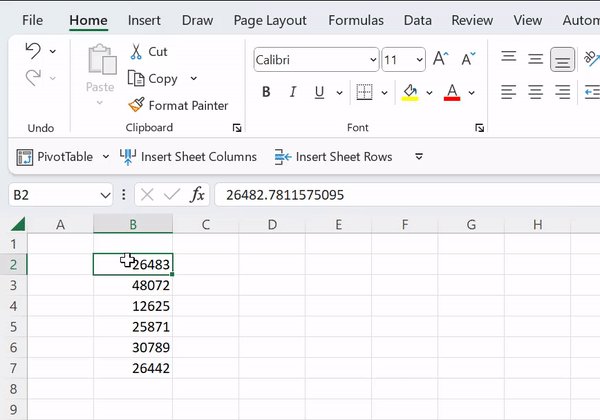
Task: Open the Copy options dropdown
Action: (x=194, y=78)
